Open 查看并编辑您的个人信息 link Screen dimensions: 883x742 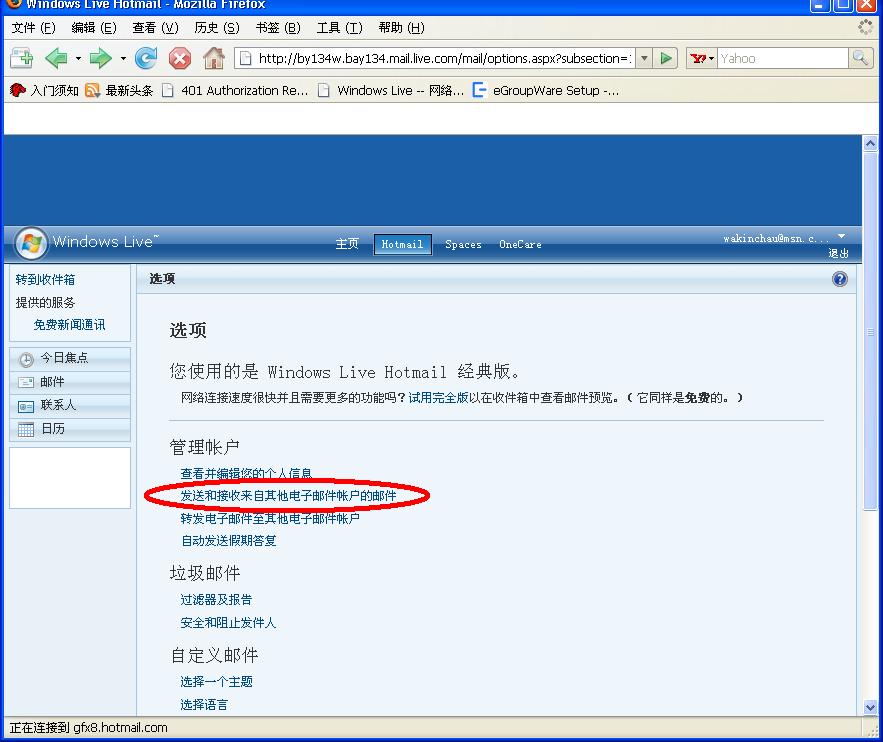(246, 473)
